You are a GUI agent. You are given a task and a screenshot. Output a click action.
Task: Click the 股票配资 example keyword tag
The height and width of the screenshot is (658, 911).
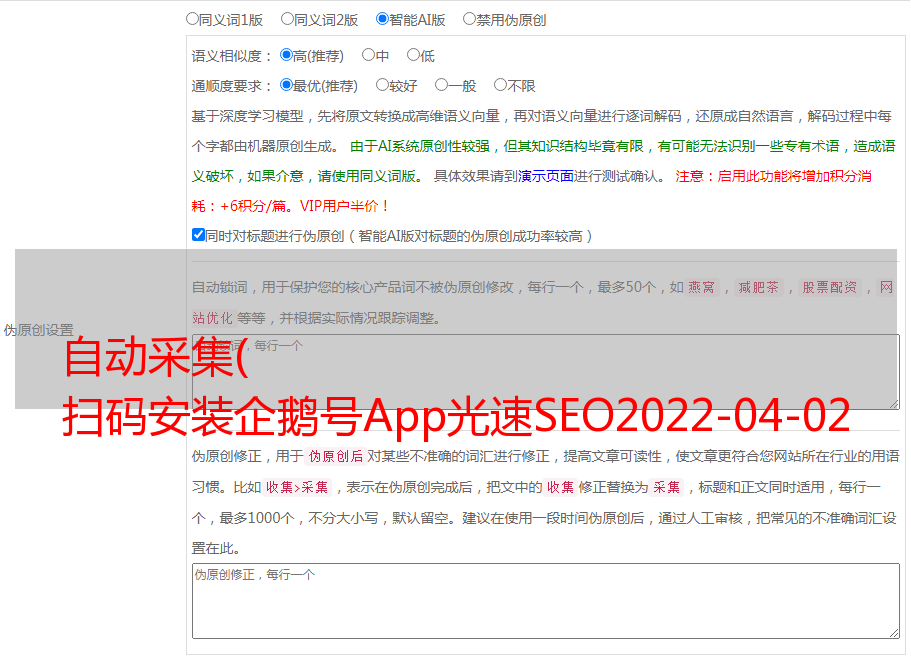pyautogui.click(x=830, y=287)
